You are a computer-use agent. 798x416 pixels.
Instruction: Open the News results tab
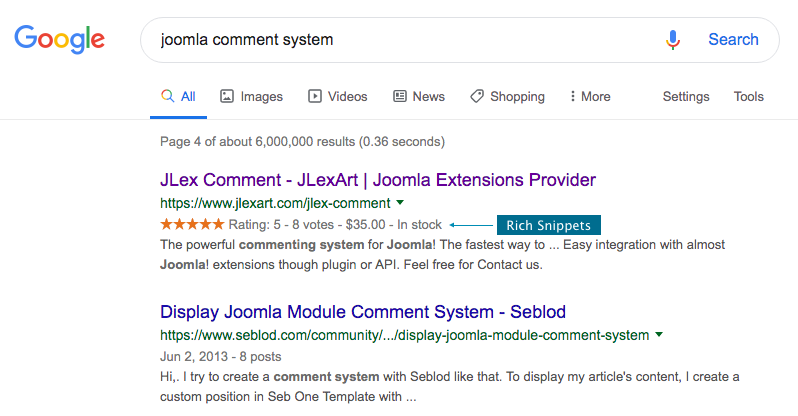(419, 97)
